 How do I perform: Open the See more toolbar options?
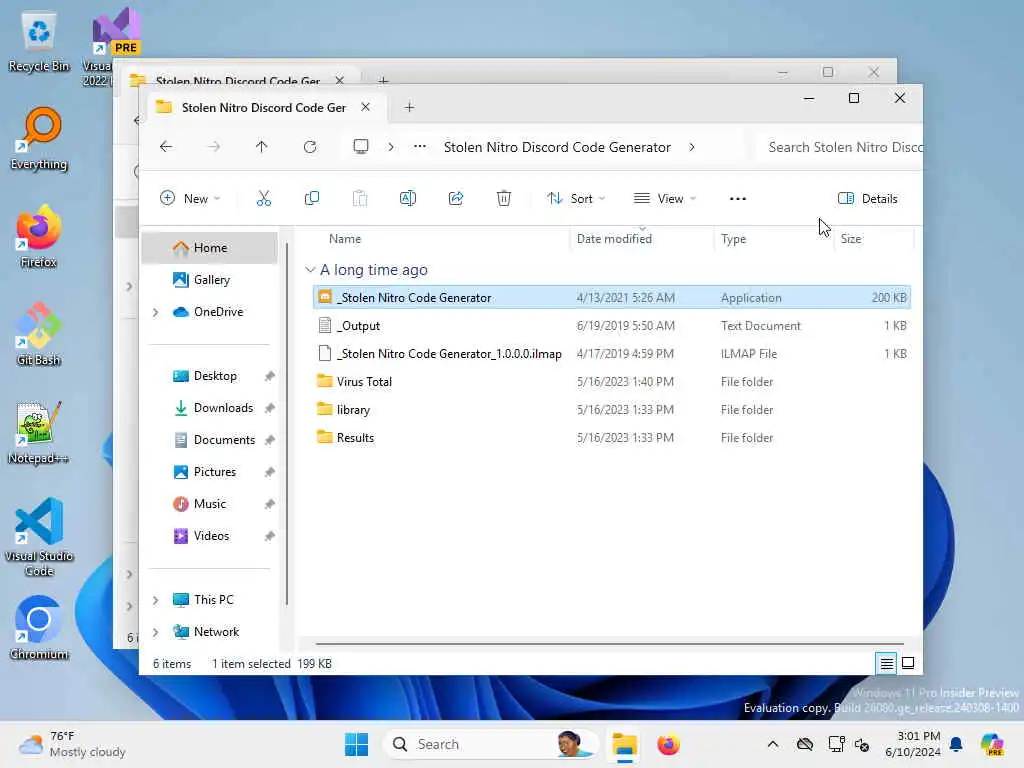point(737,199)
